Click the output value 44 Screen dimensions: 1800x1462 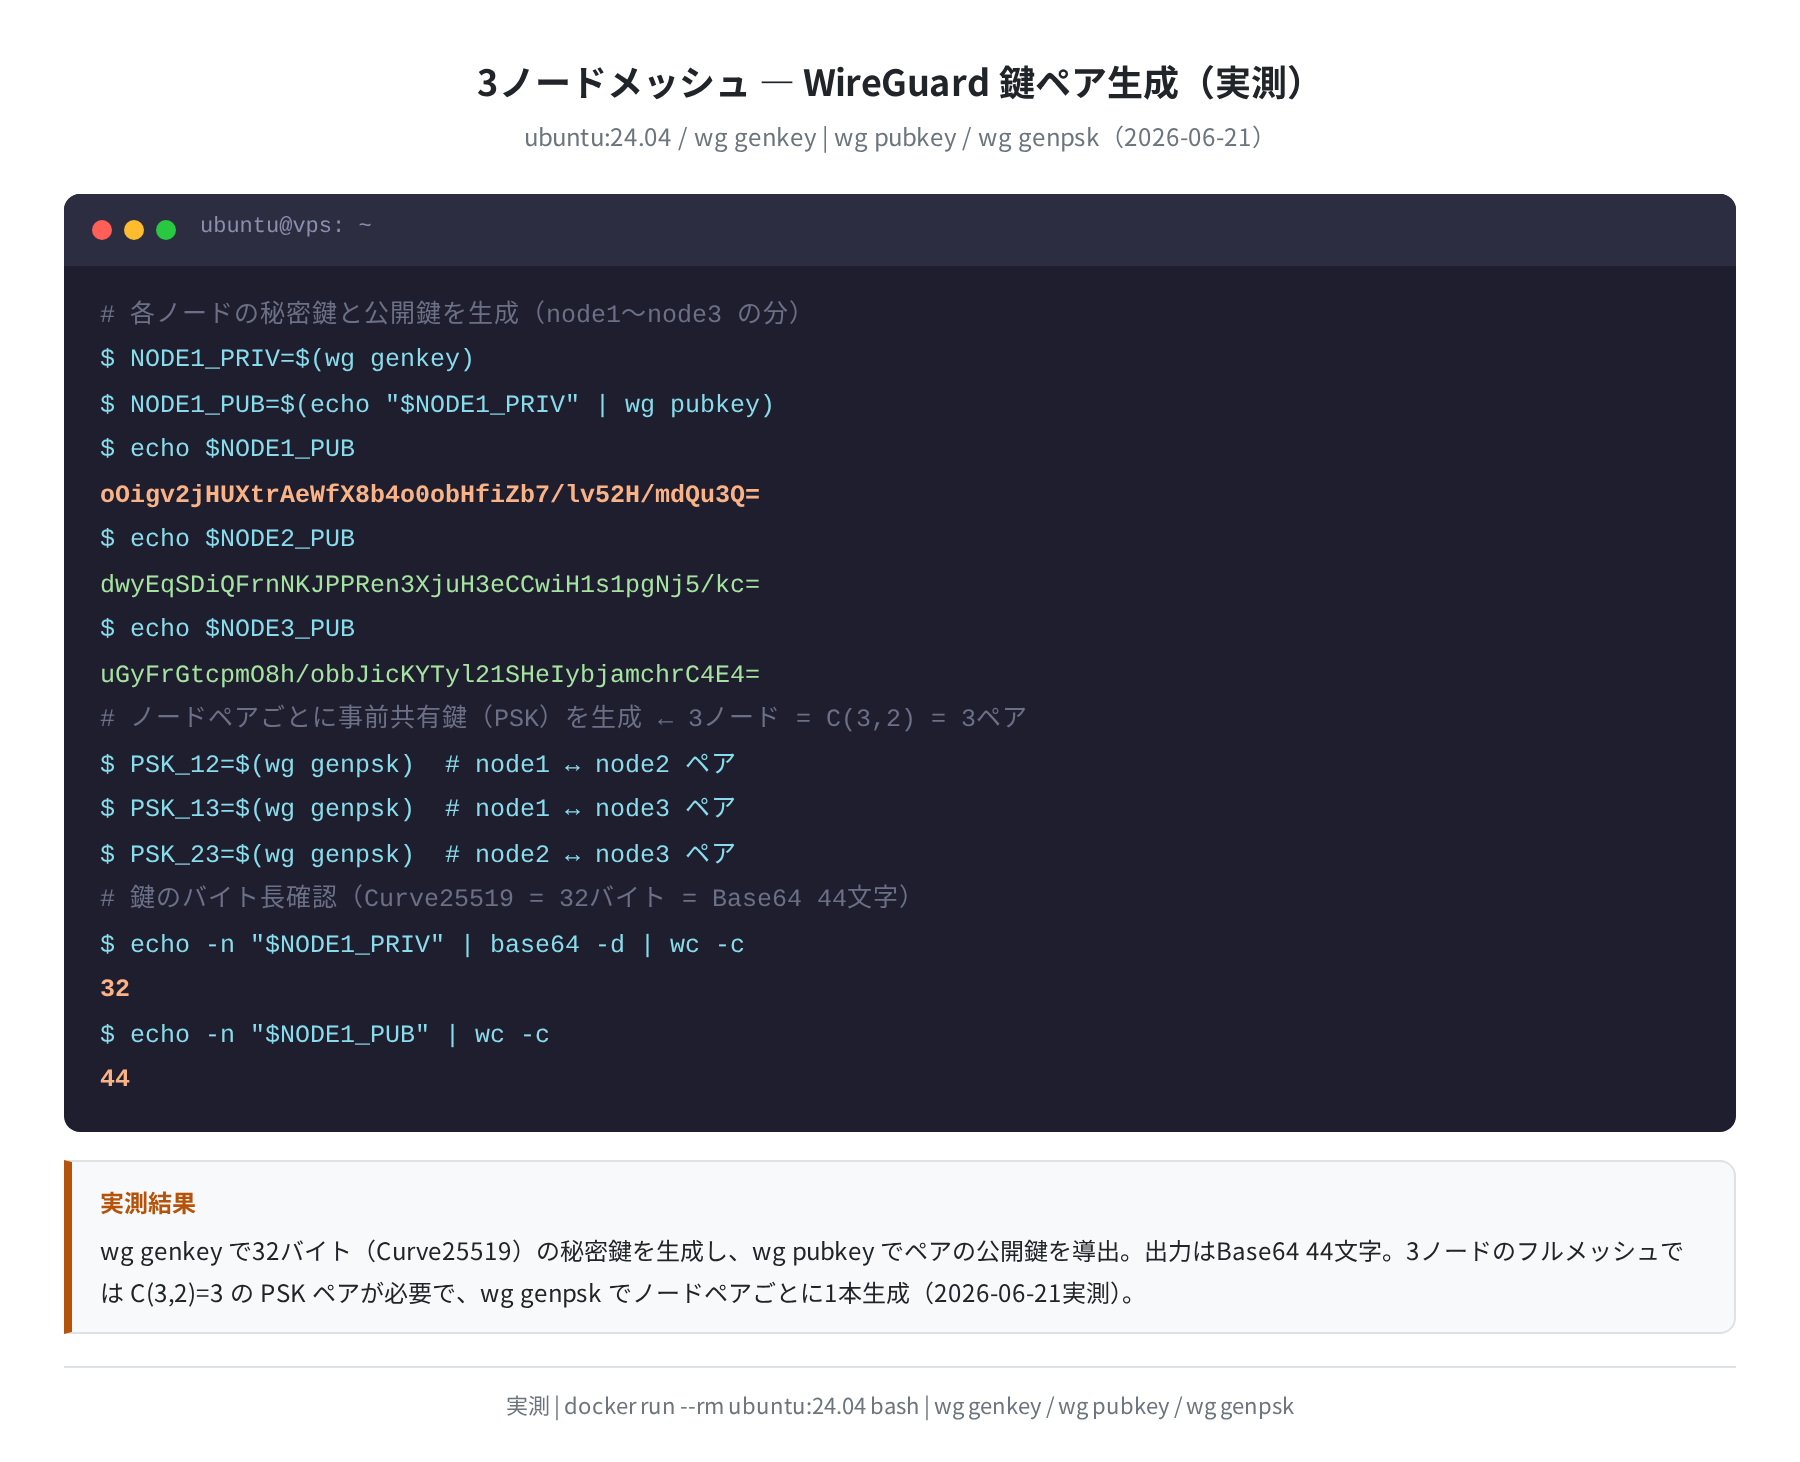(115, 1079)
